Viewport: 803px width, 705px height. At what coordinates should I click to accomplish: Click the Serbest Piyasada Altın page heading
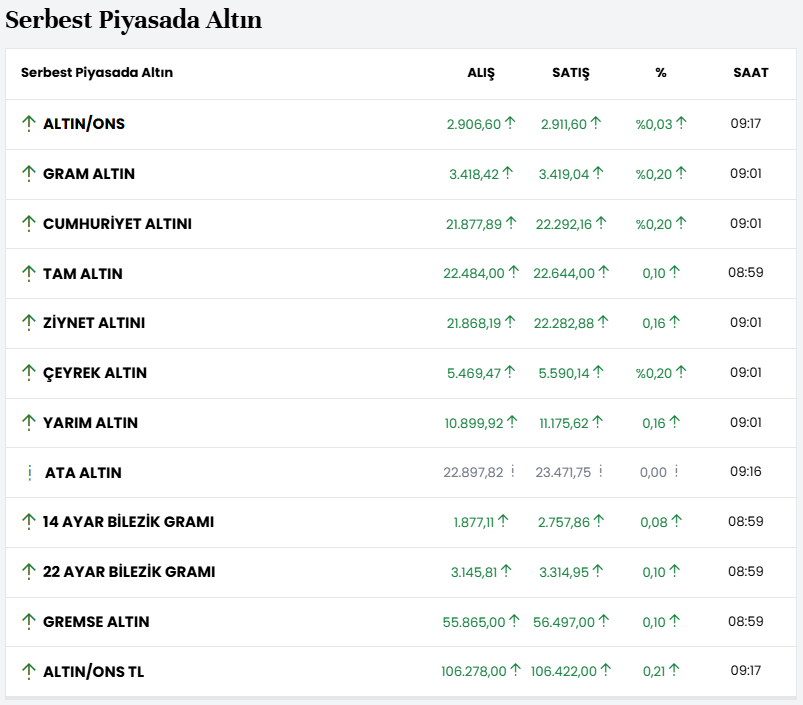[134, 20]
